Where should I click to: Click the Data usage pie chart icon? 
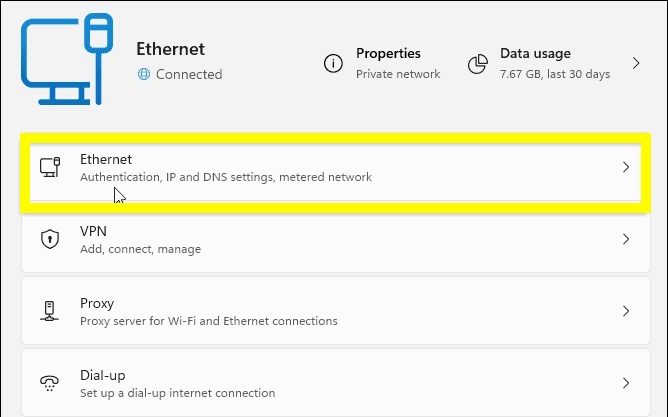(x=478, y=63)
